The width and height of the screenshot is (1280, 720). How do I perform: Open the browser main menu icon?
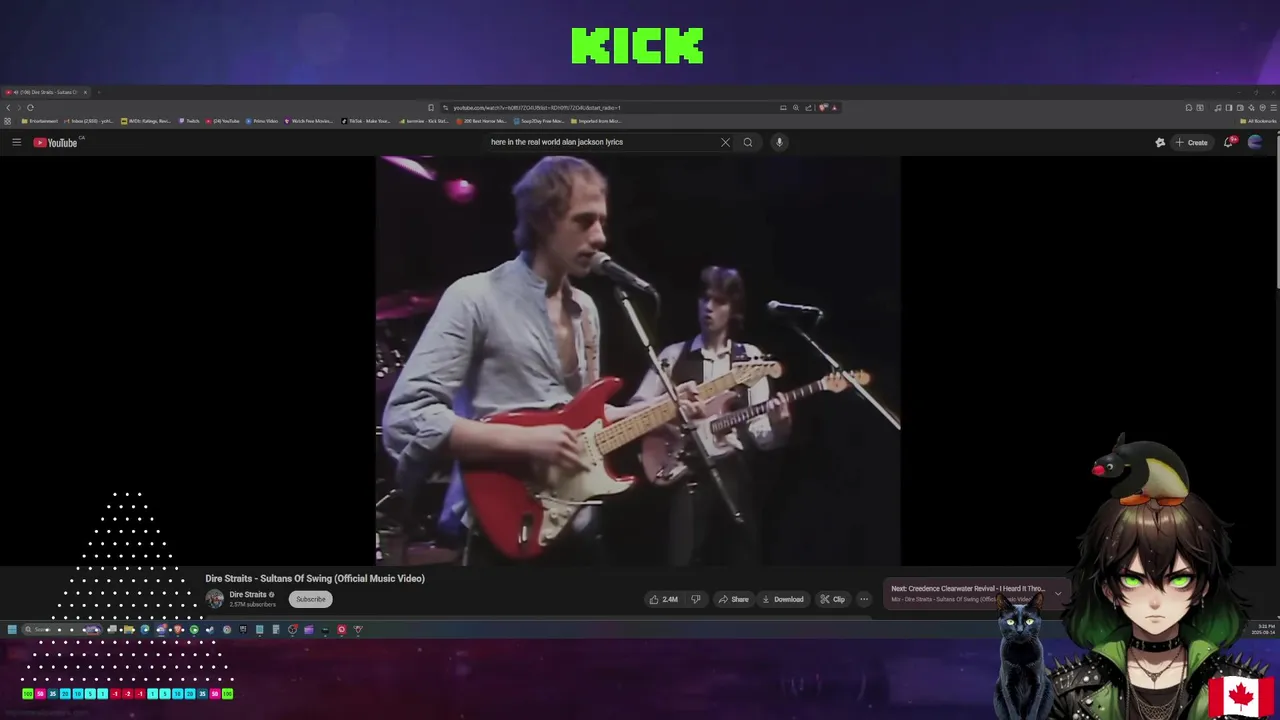1273,108
